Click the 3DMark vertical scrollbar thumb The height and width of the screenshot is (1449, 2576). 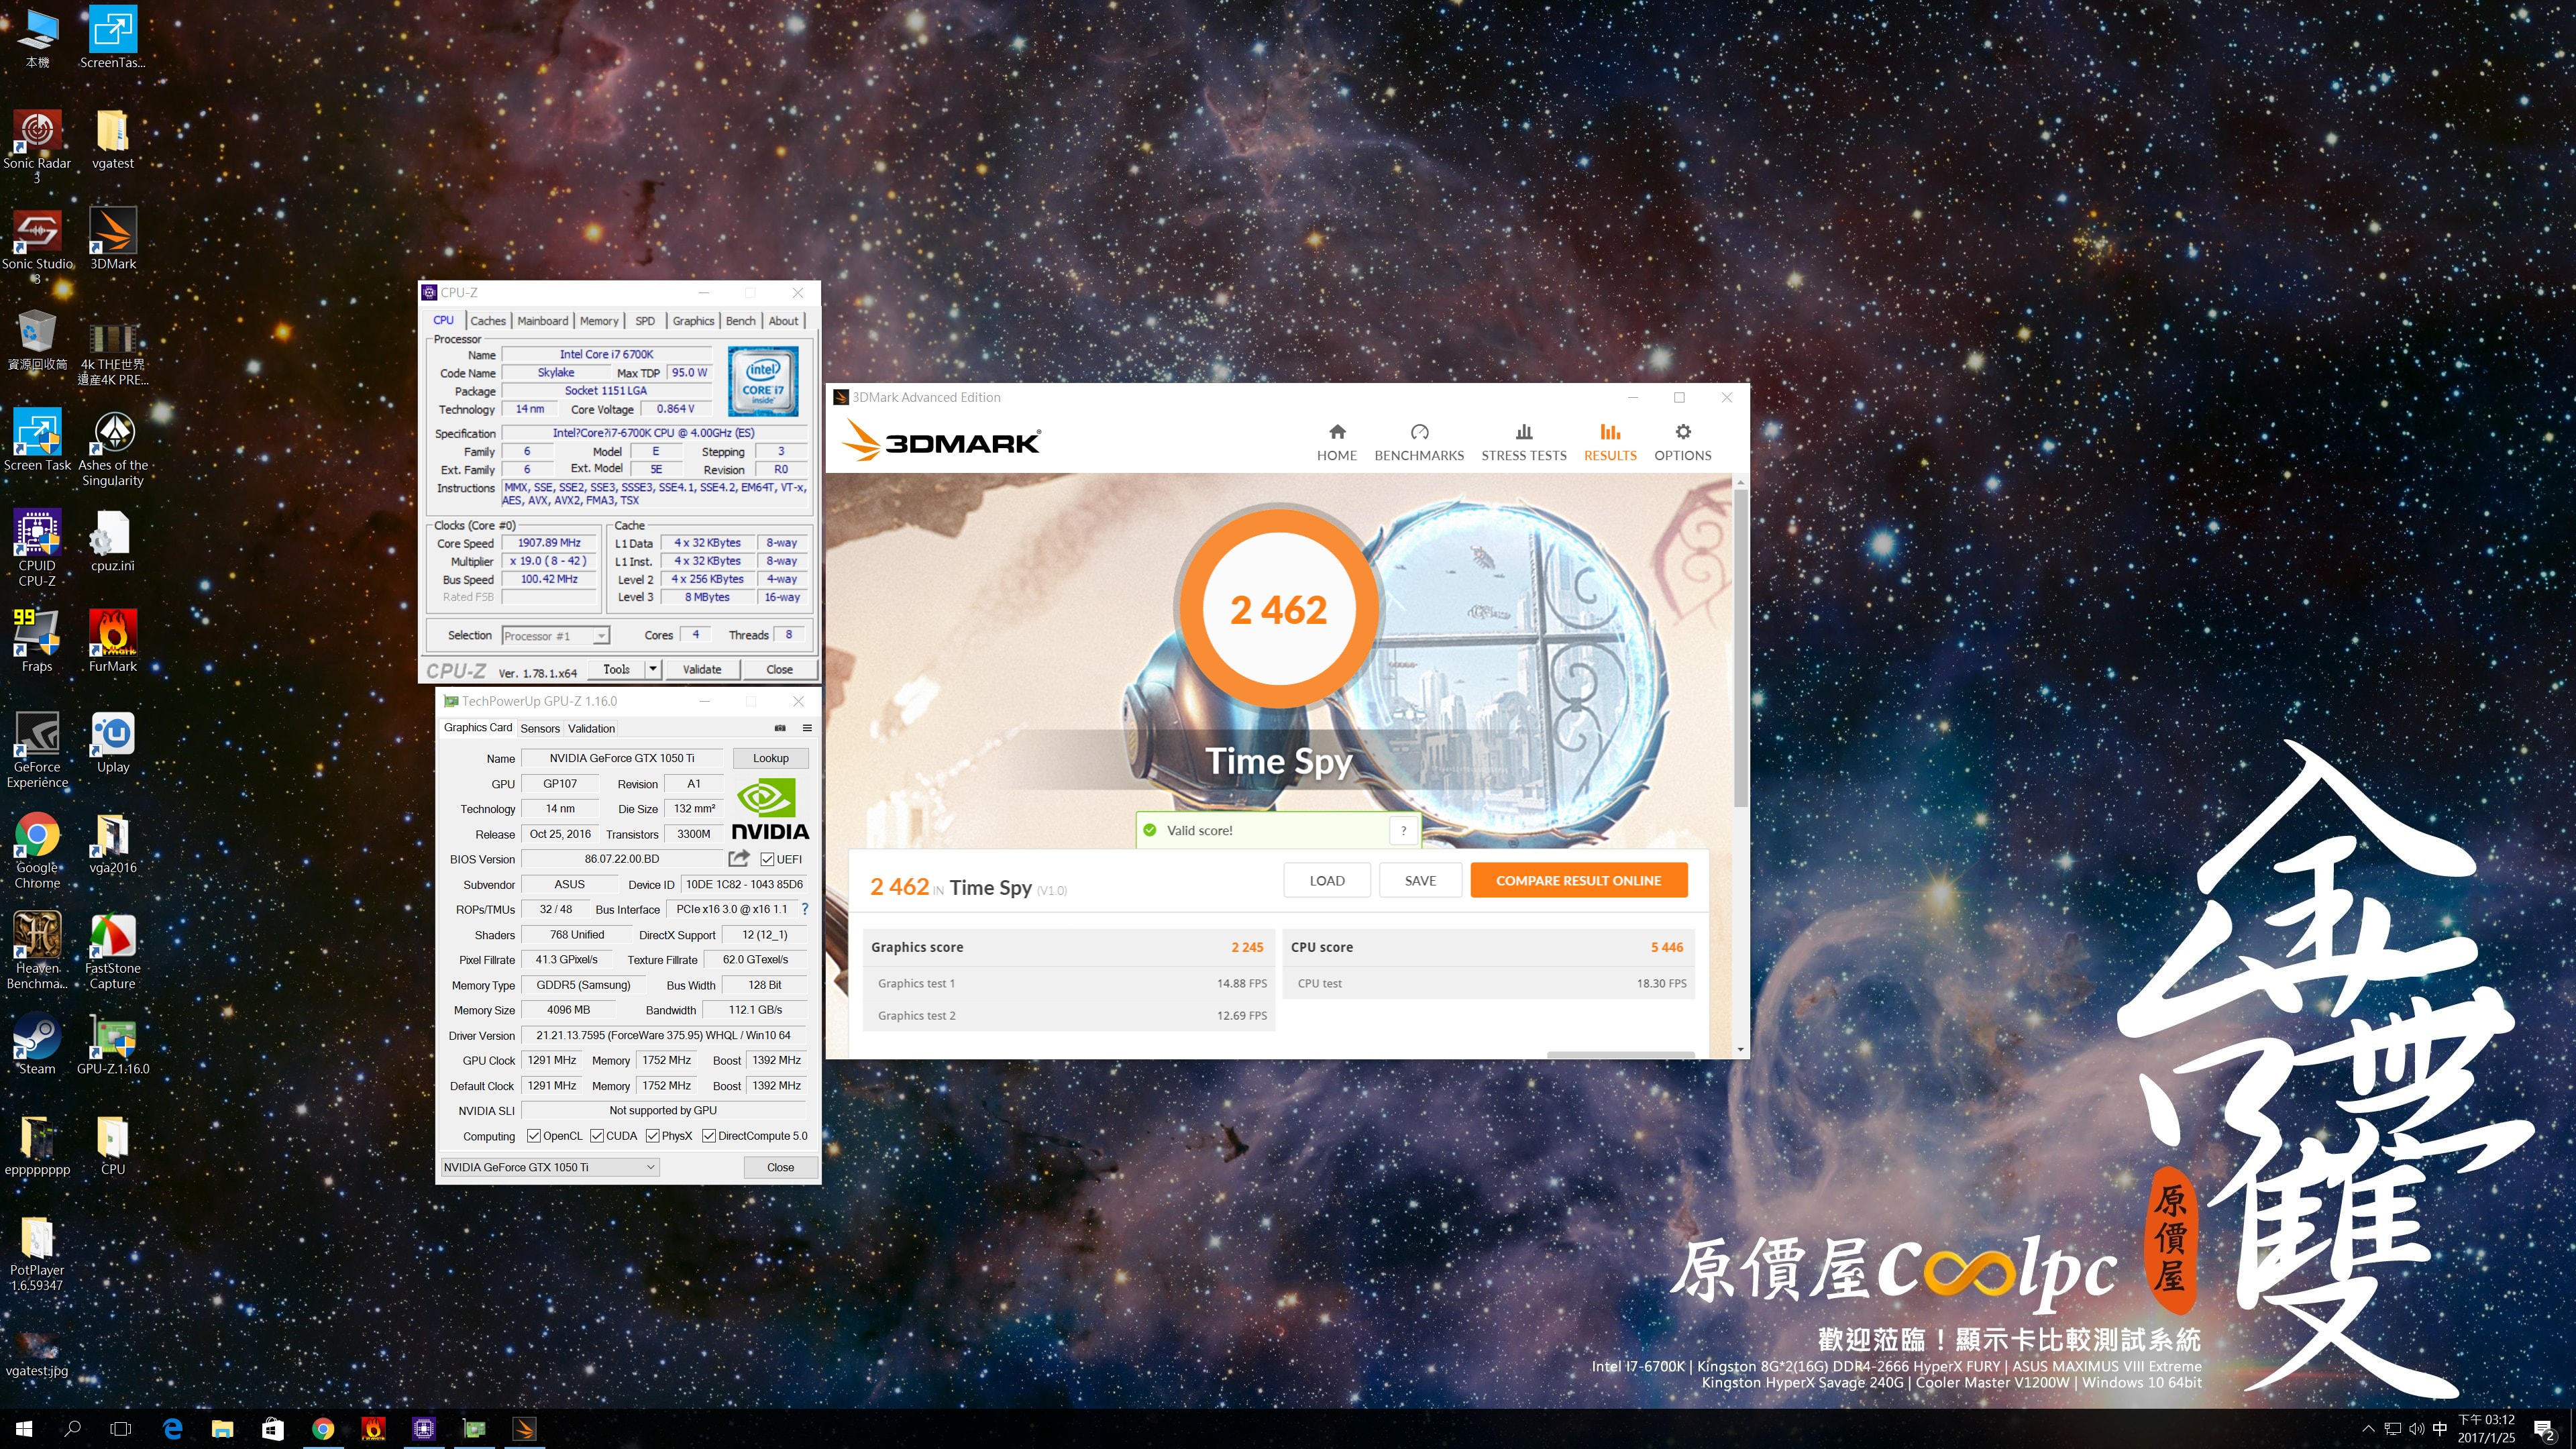click(1741, 648)
